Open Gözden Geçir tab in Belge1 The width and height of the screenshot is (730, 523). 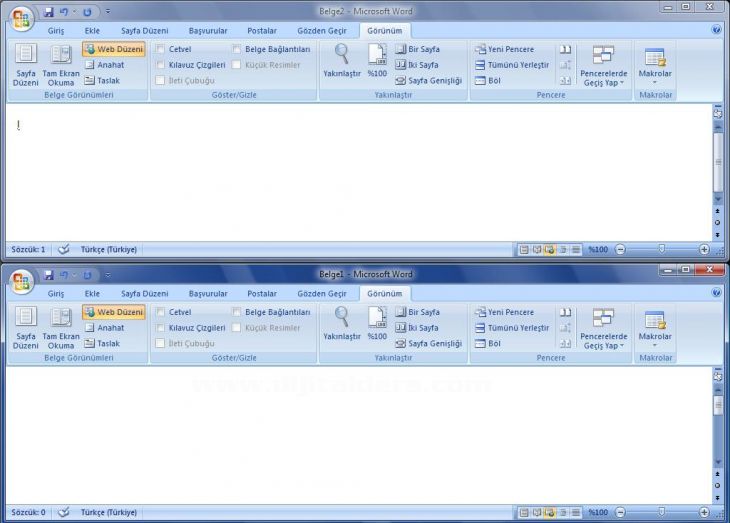click(322, 293)
